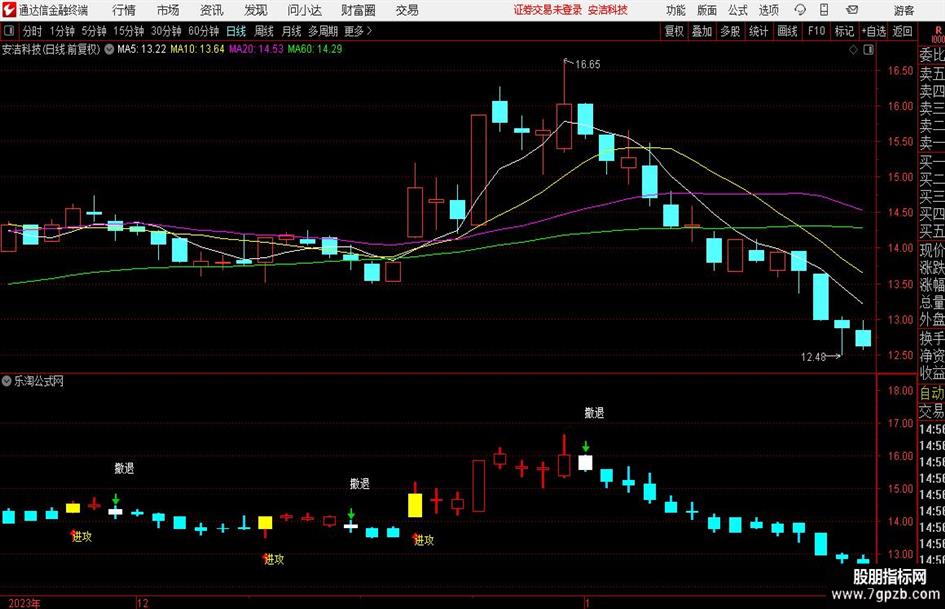This screenshot has height=609, width=945.
Task: Click the 自动 label in the right panel
Action: (x=932, y=393)
